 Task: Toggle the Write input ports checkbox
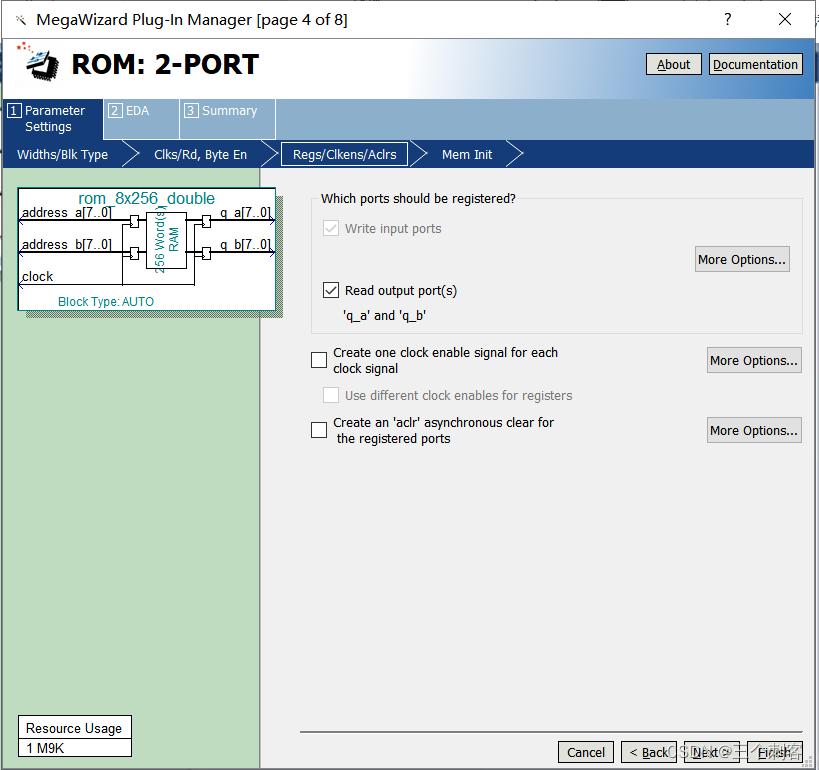(331, 228)
